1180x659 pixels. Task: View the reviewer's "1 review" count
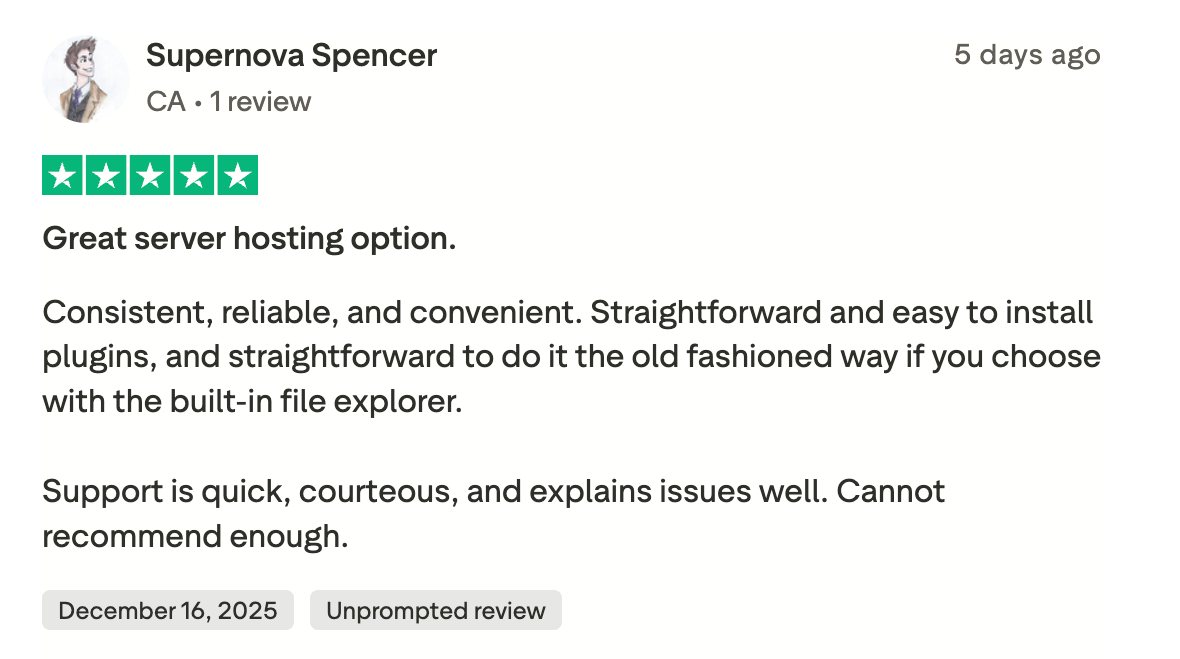pos(260,102)
